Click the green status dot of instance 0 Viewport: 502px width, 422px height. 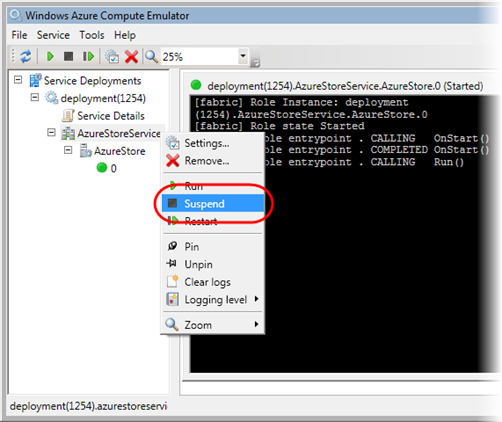tap(102, 168)
